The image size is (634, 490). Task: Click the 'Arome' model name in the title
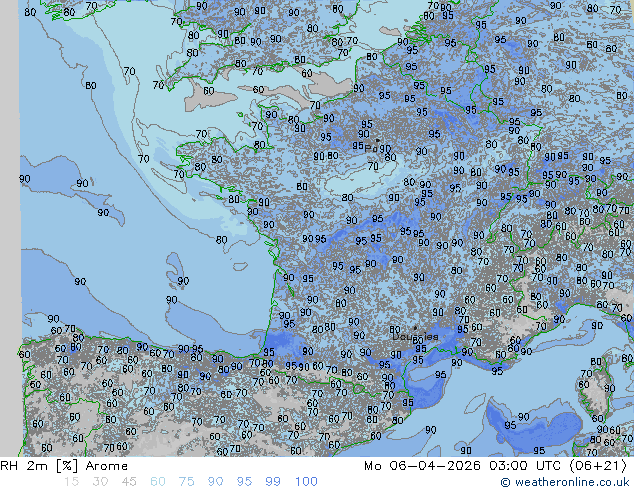(107, 466)
